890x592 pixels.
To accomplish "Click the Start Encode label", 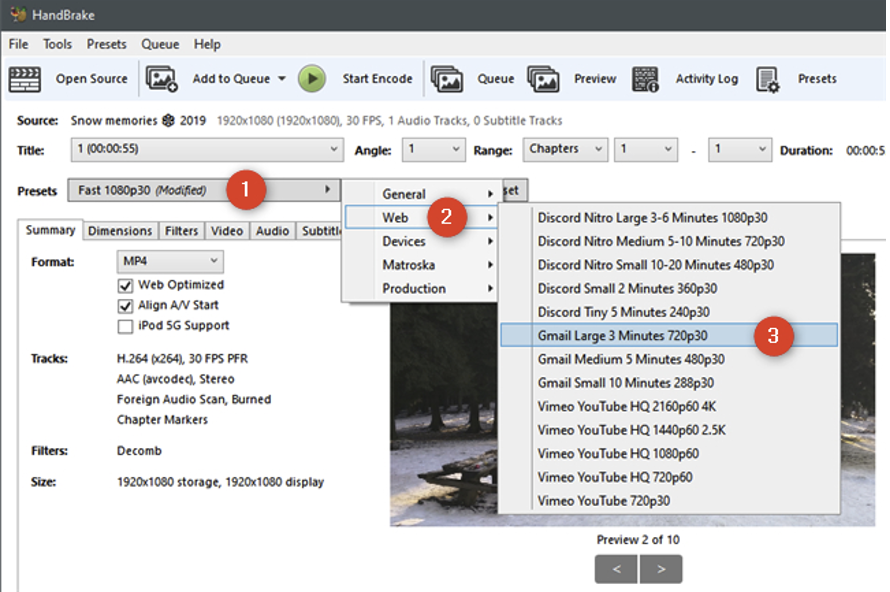I will coord(377,79).
